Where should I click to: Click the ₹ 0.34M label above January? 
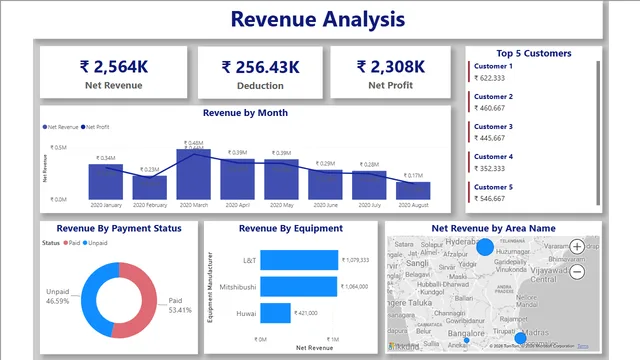(x=106, y=158)
